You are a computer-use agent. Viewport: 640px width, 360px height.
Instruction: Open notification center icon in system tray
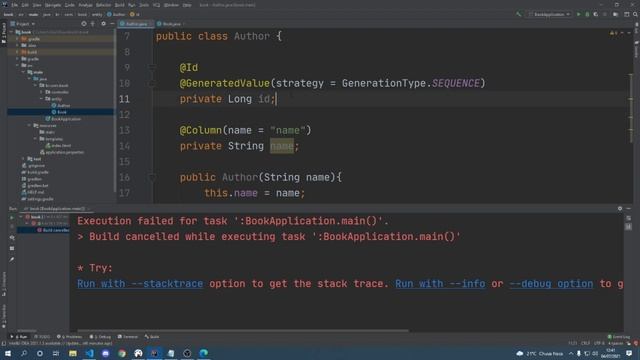(629, 353)
